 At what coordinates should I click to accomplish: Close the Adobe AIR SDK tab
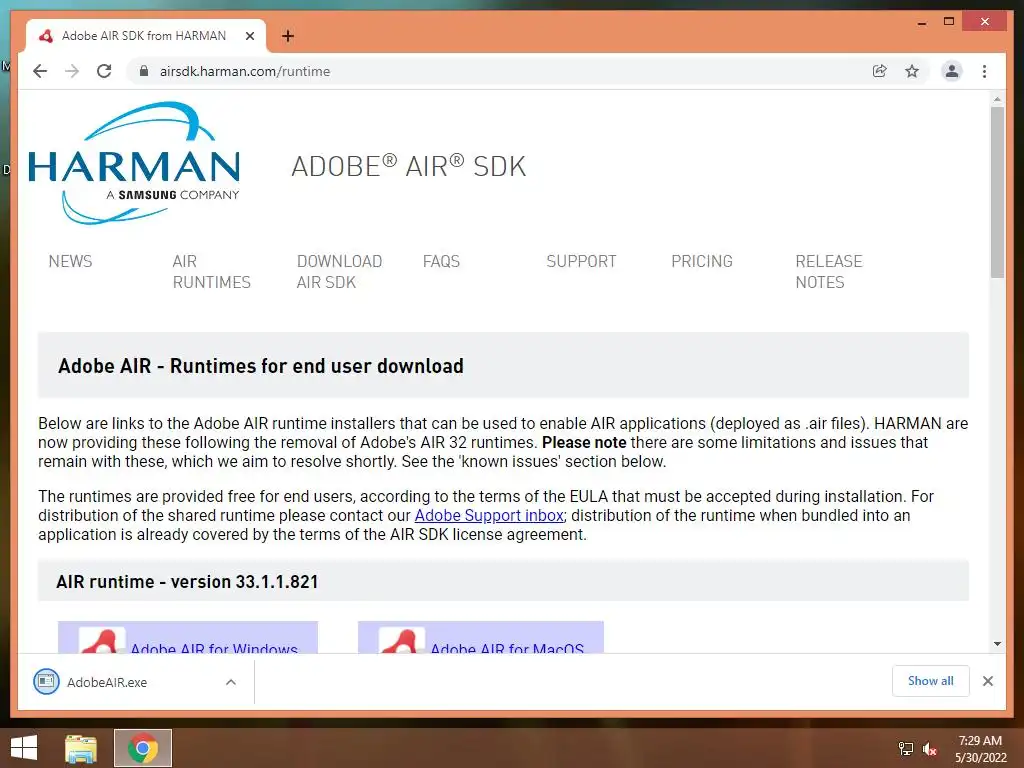pos(249,36)
